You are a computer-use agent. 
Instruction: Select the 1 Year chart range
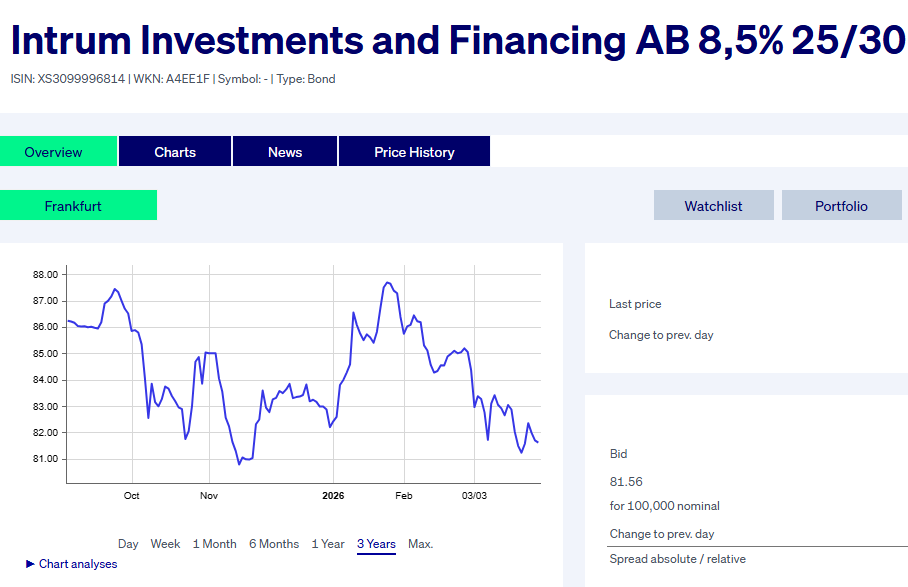[x=328, y=544]
